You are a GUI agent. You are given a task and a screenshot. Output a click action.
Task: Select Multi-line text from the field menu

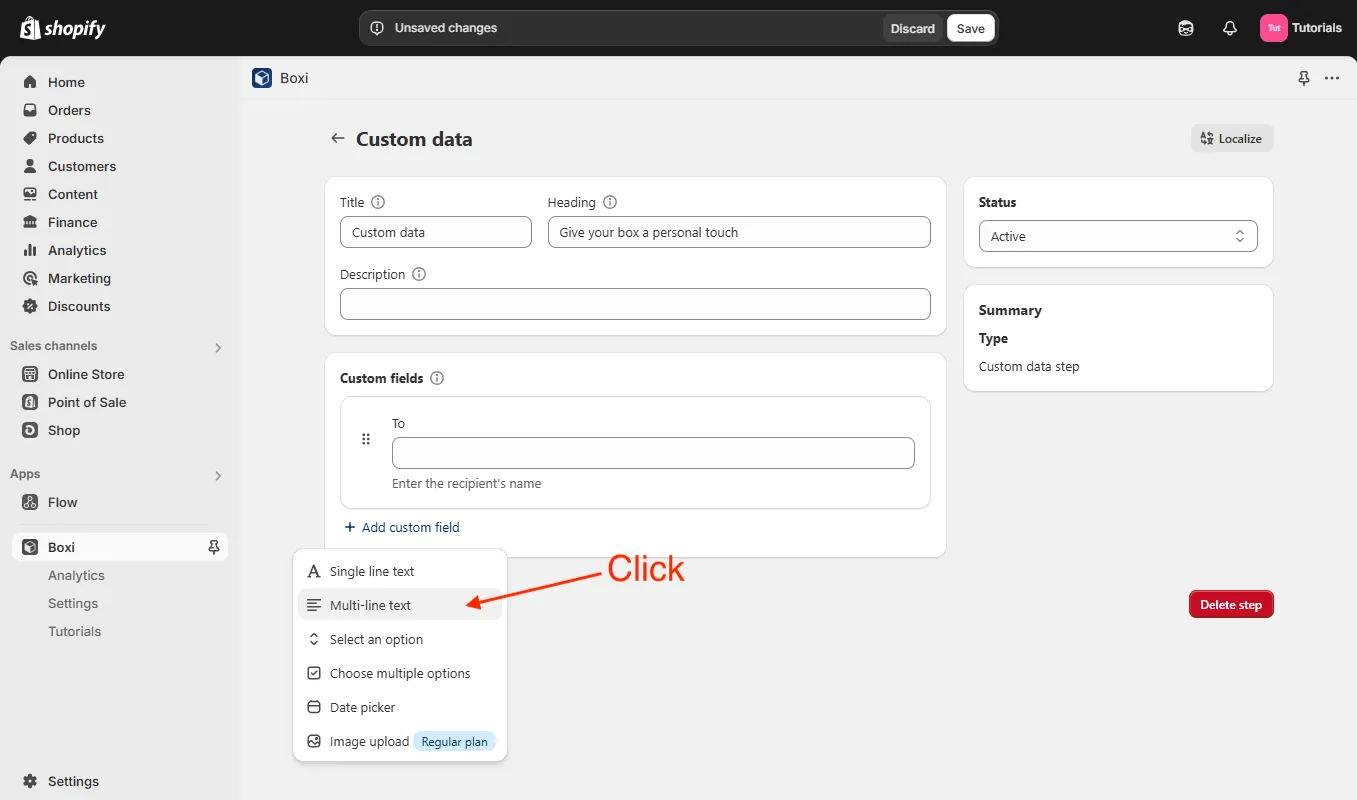pos(371,605)
